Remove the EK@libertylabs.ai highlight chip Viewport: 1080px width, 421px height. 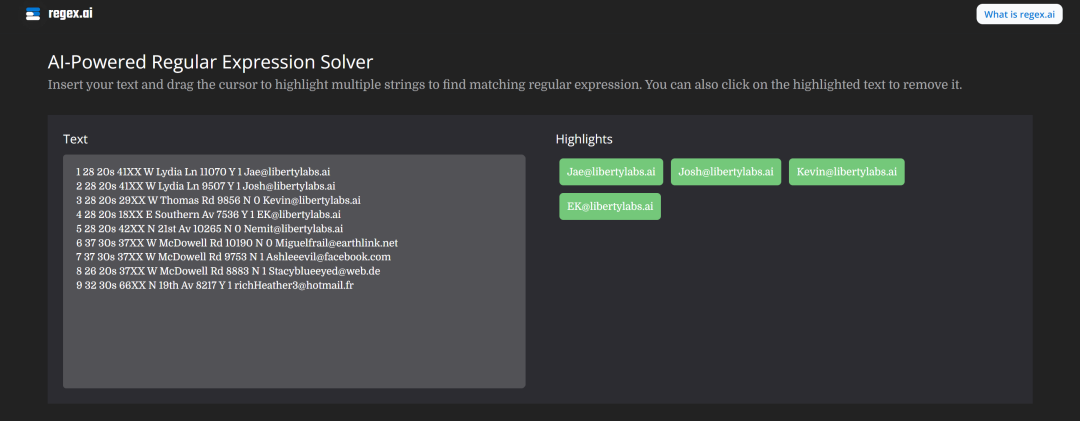(610, 207)
